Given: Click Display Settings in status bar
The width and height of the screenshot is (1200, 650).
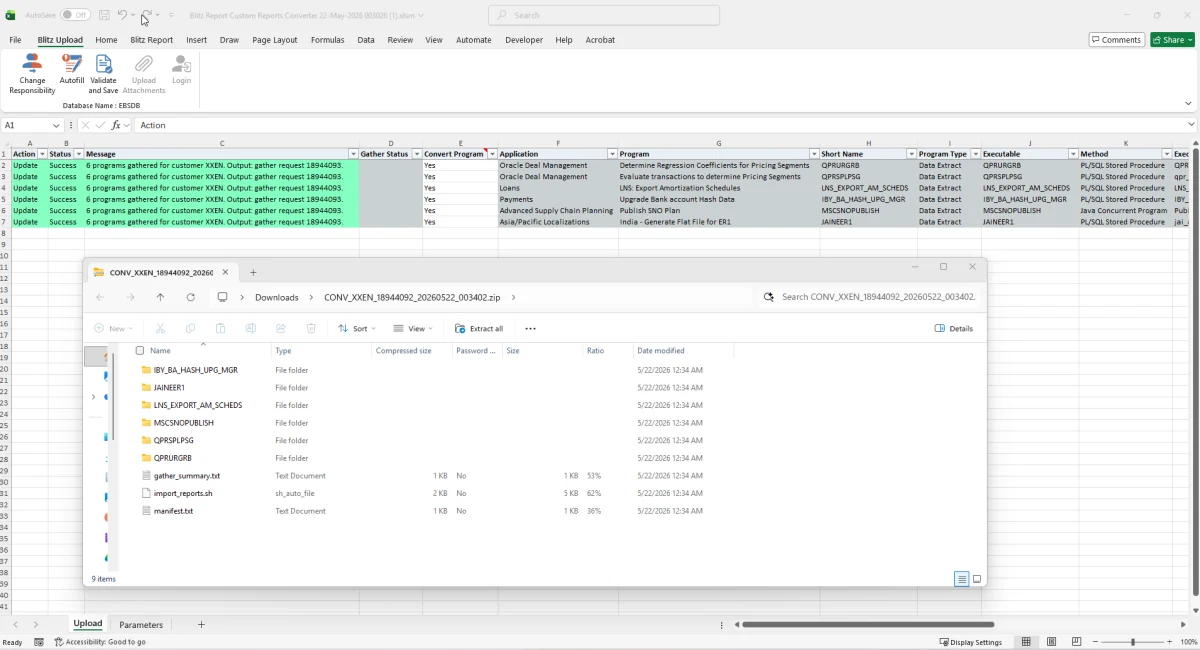Looking at the screenshot, I should 971,642.
